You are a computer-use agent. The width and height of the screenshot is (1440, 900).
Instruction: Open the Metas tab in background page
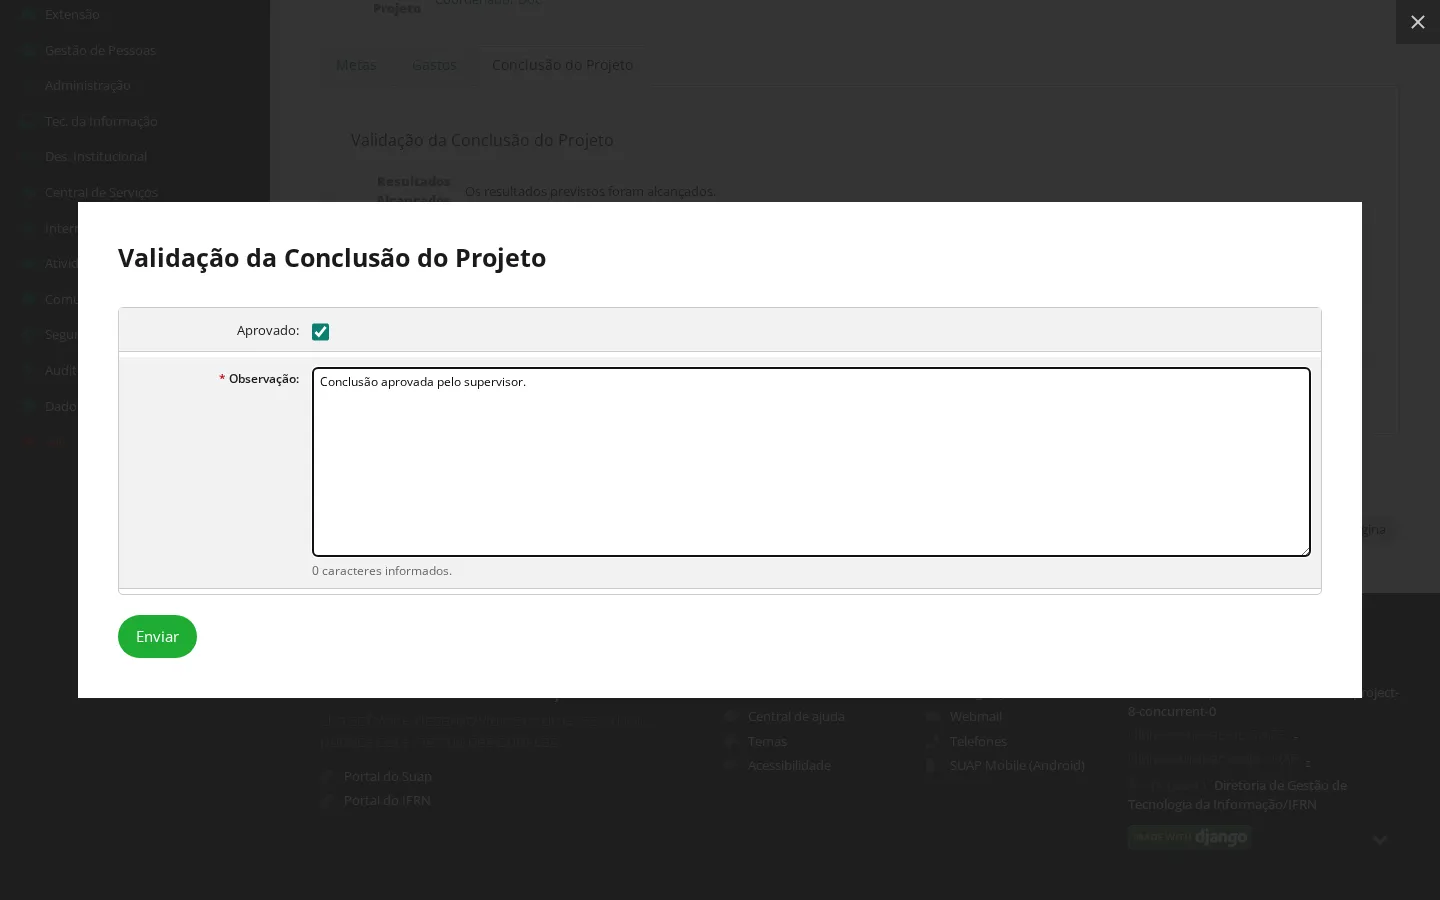click(x=356, y=65)
